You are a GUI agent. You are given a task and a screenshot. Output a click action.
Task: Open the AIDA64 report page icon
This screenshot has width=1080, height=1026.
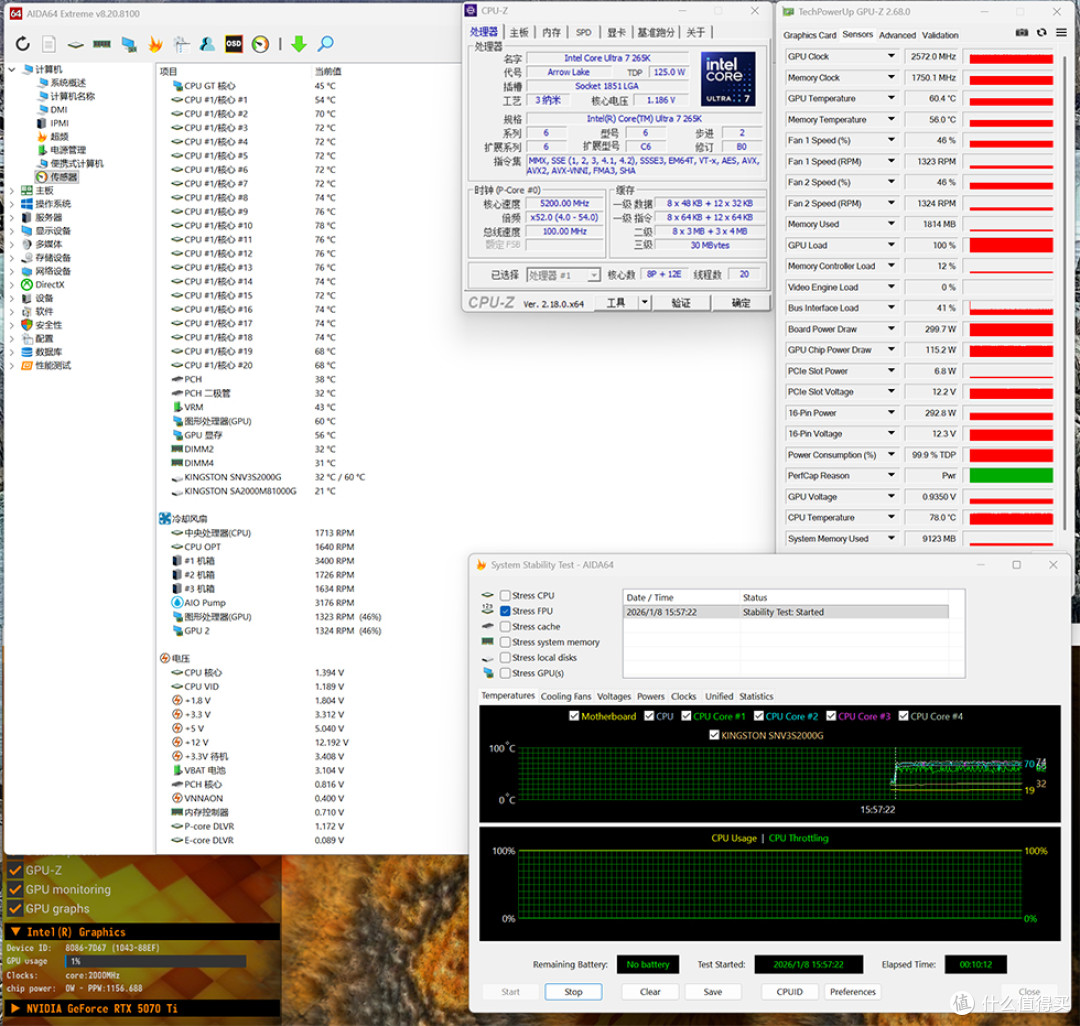point(49,44)
